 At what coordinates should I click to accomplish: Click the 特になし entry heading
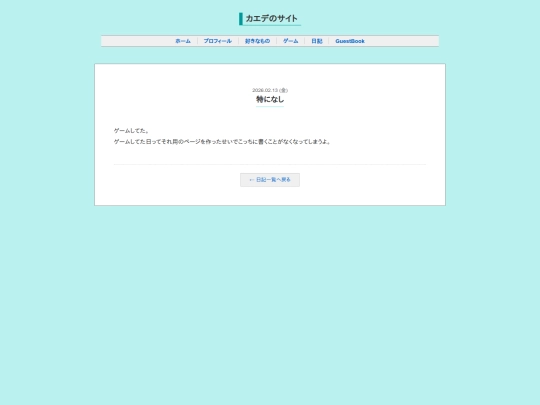[270, 100]
